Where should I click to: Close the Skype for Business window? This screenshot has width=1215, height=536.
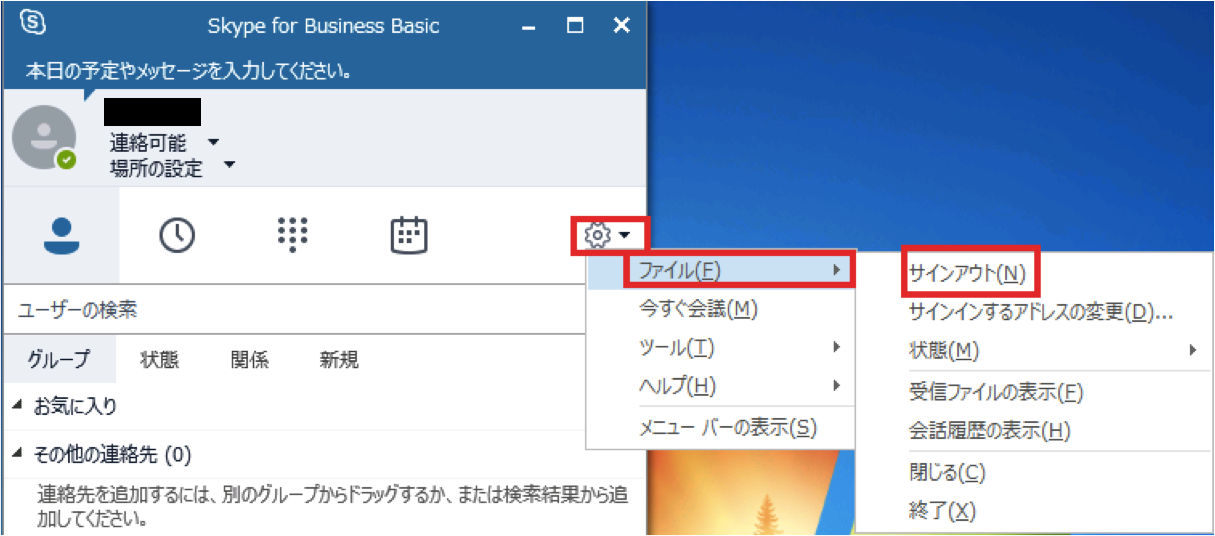[621, 26]
